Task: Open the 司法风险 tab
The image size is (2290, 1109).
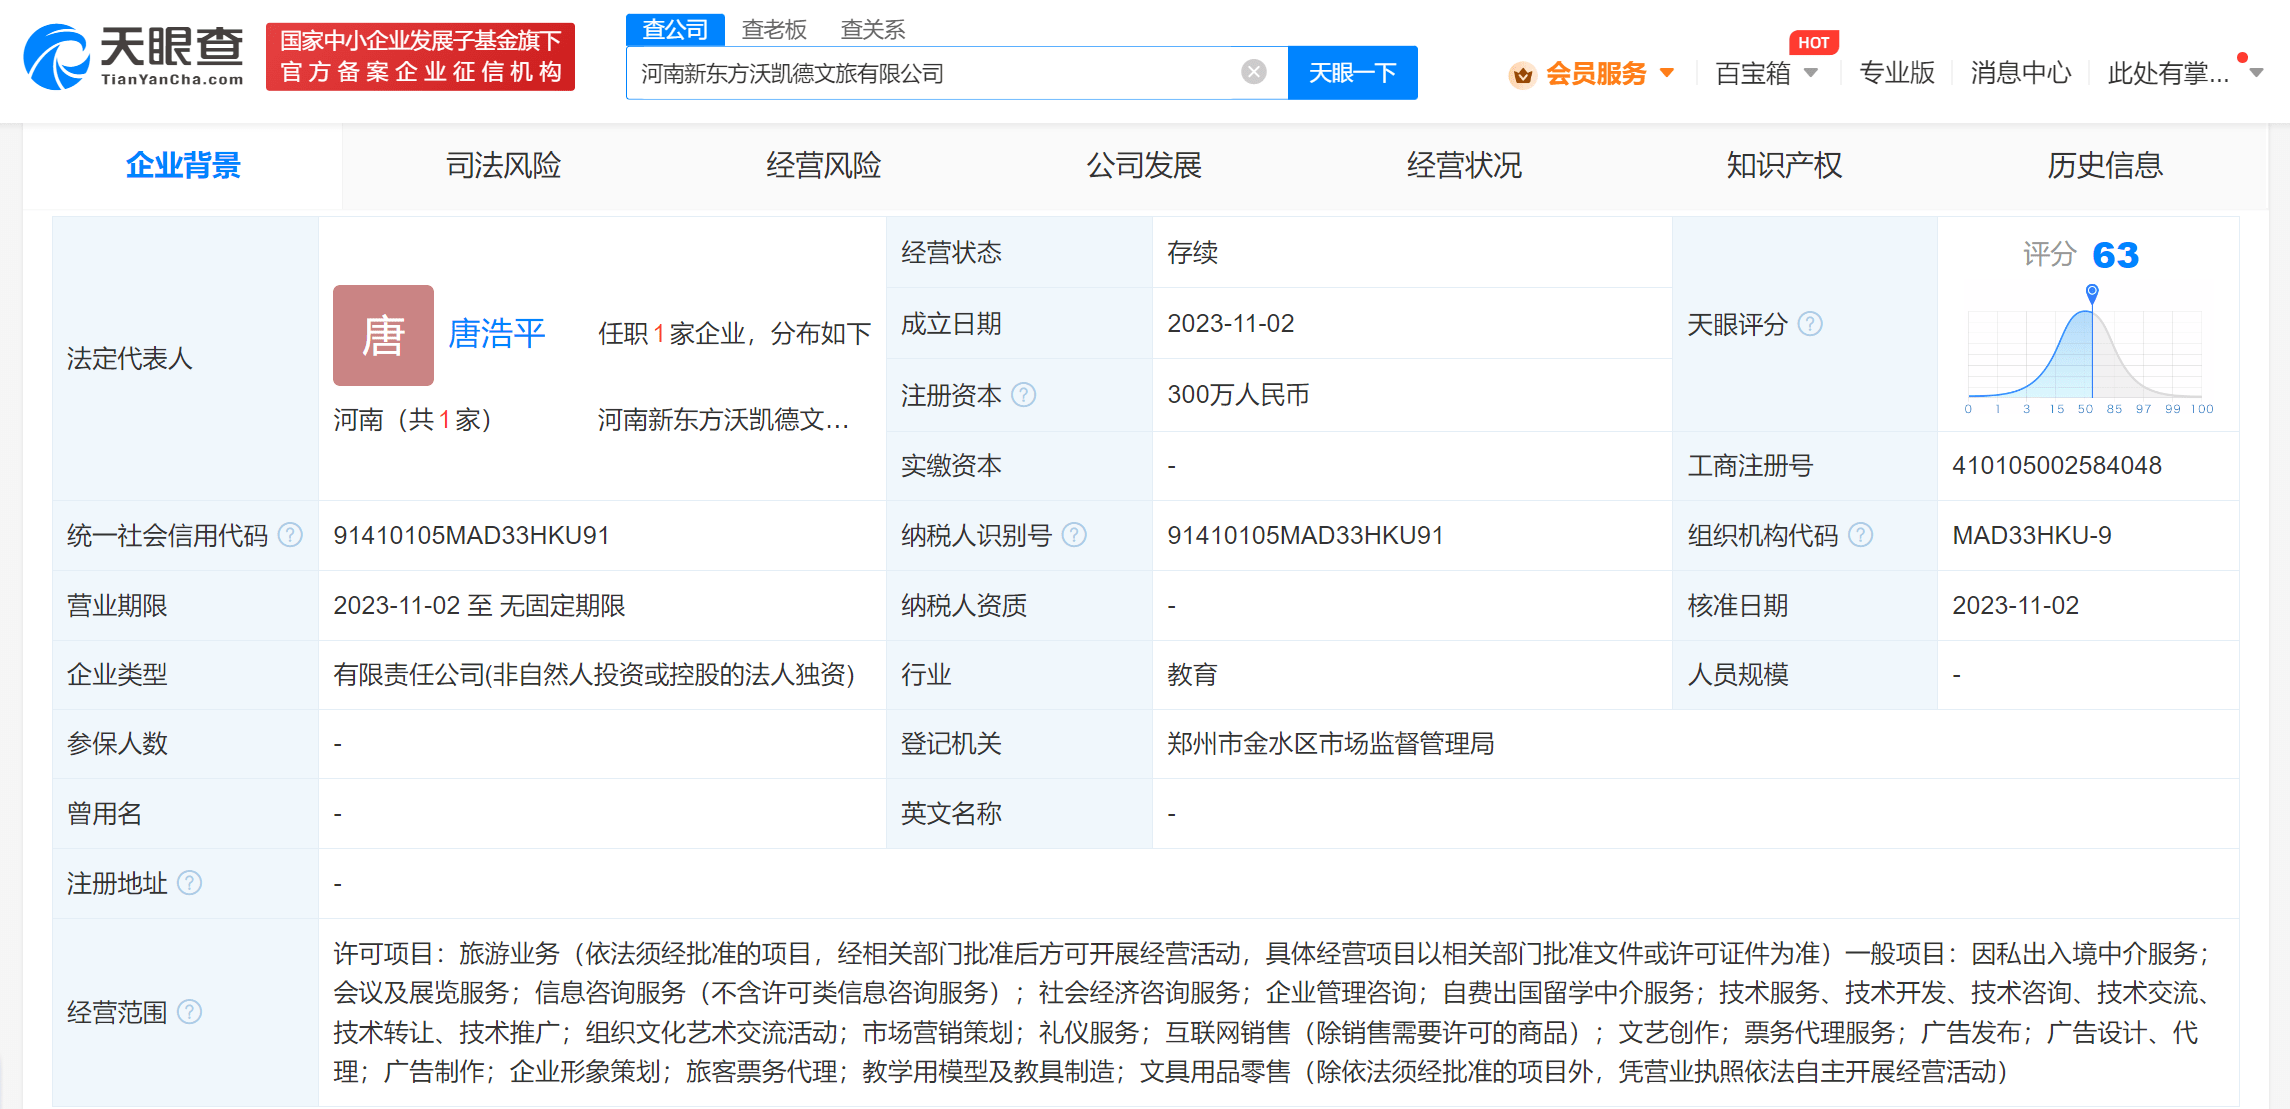Action: (503, 165)
